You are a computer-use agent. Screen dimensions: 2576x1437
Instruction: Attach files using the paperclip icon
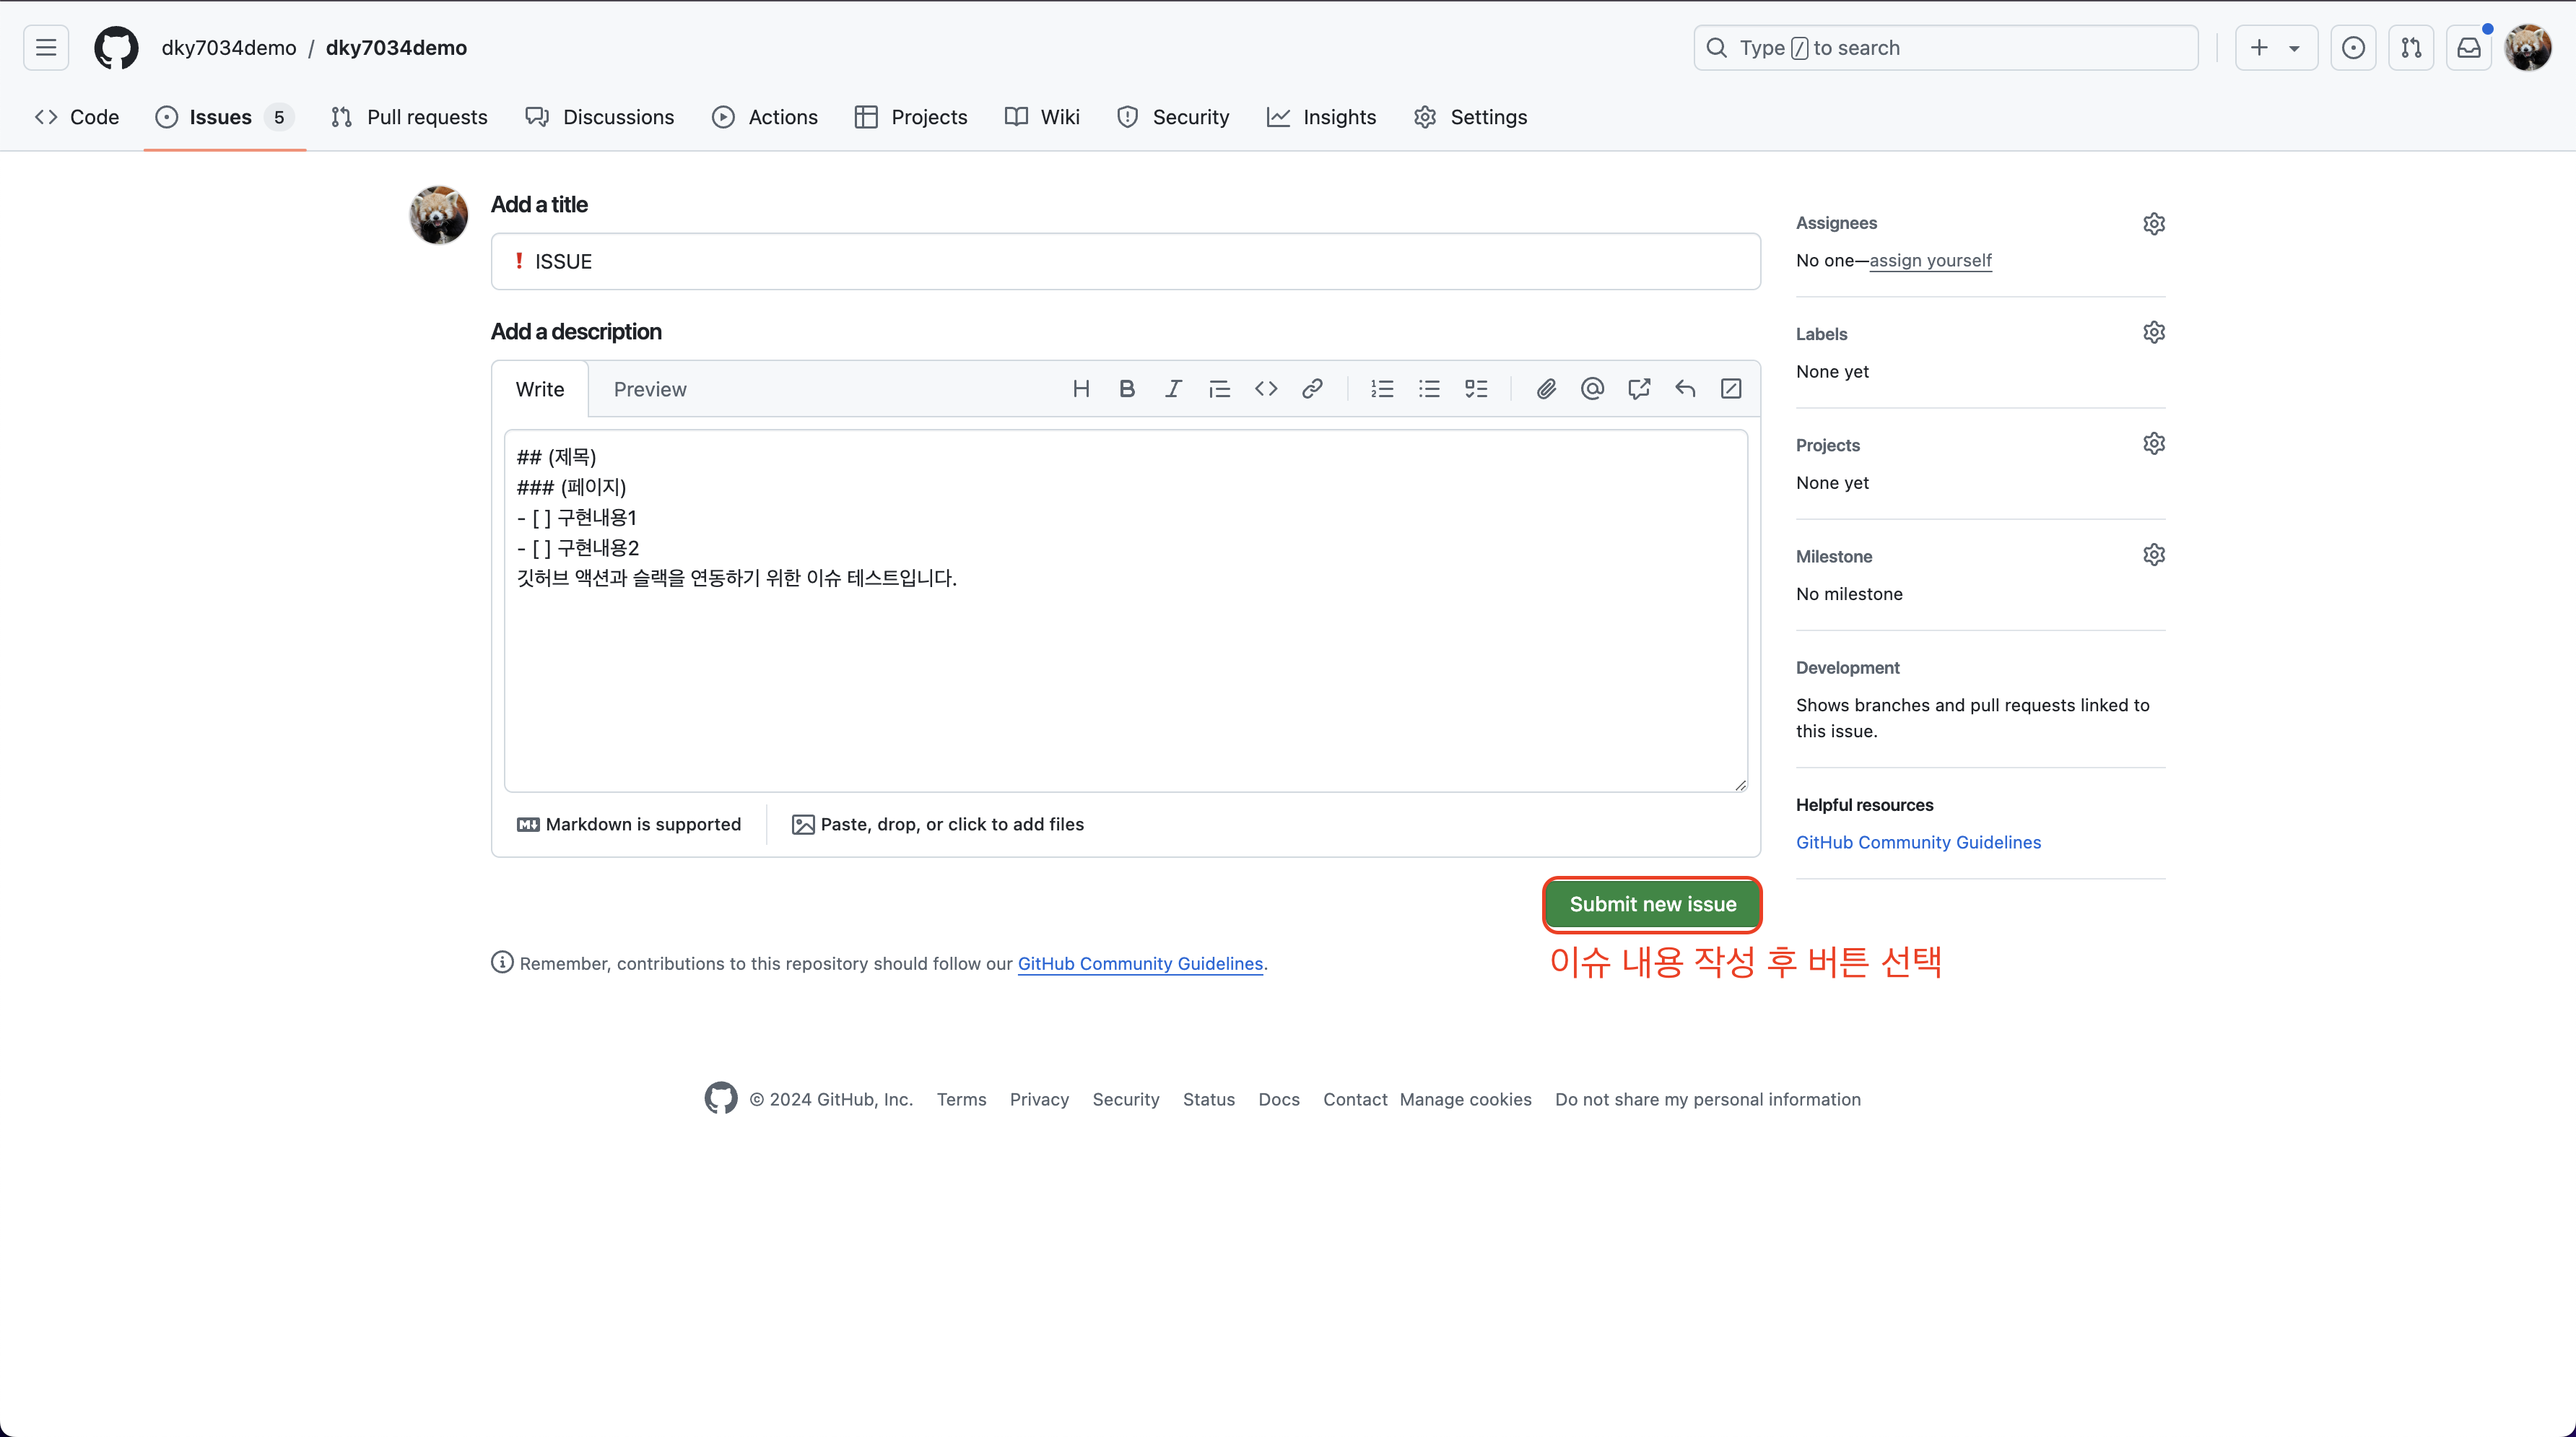1546,389
